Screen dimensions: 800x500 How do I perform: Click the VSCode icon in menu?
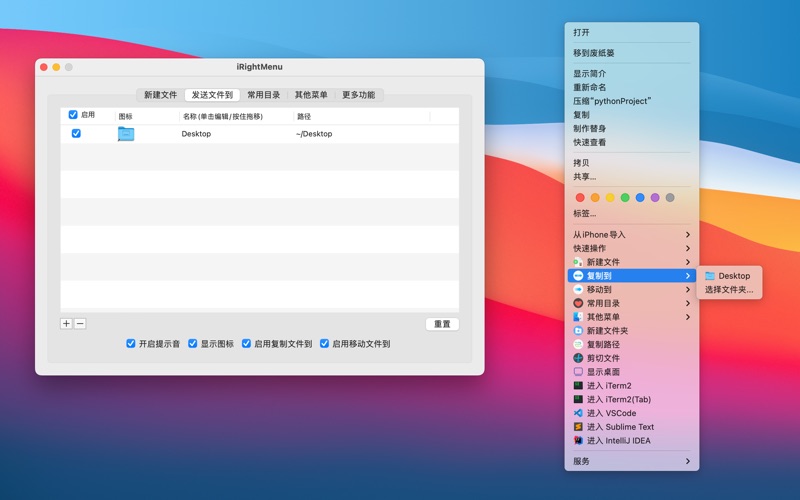point(578,413)
